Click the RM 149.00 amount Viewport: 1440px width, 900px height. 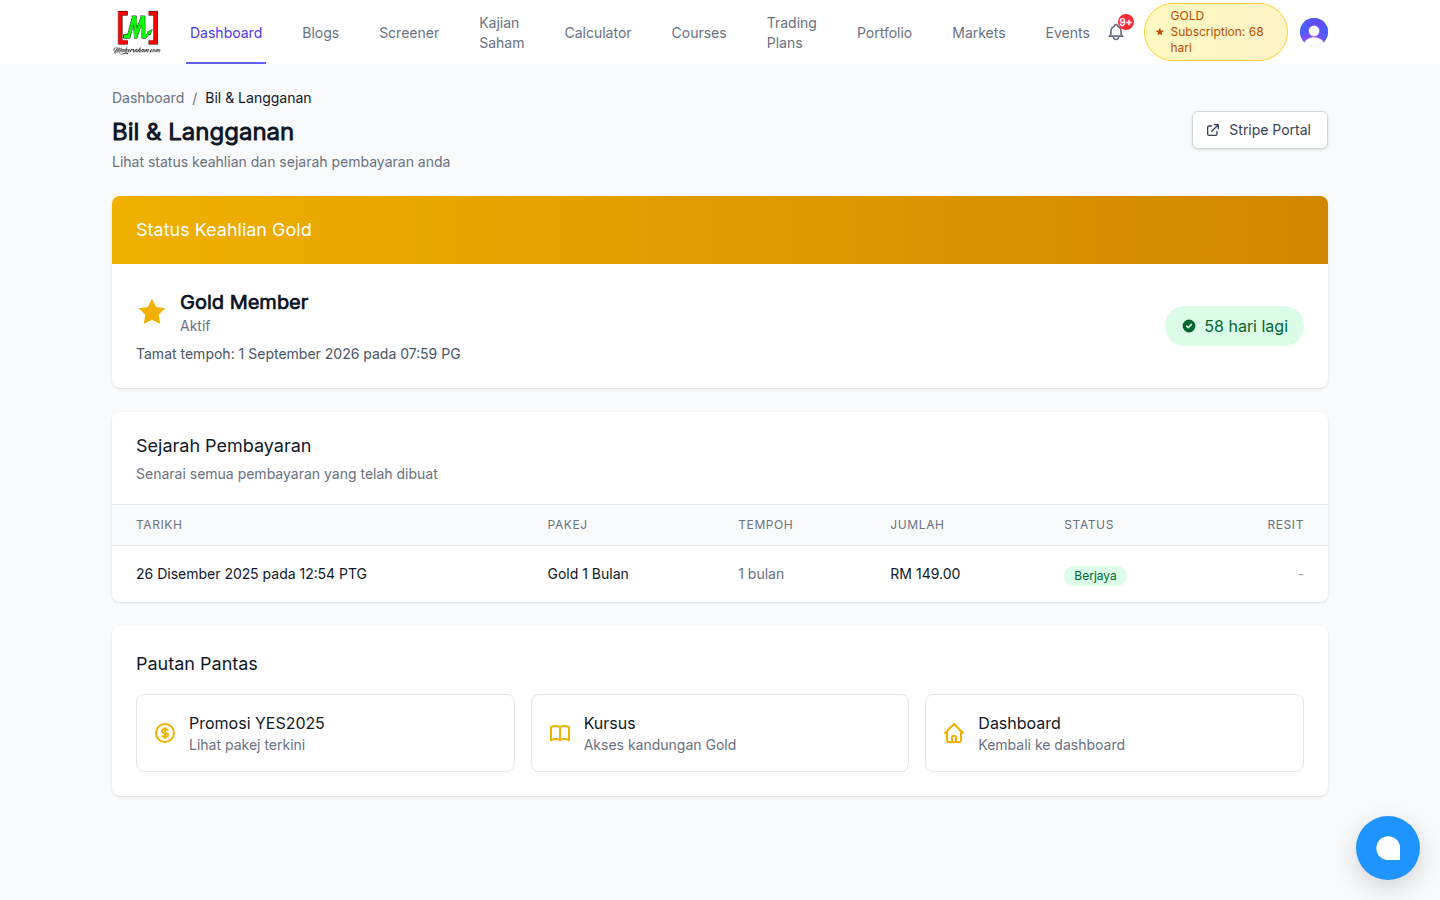(925, 574)
